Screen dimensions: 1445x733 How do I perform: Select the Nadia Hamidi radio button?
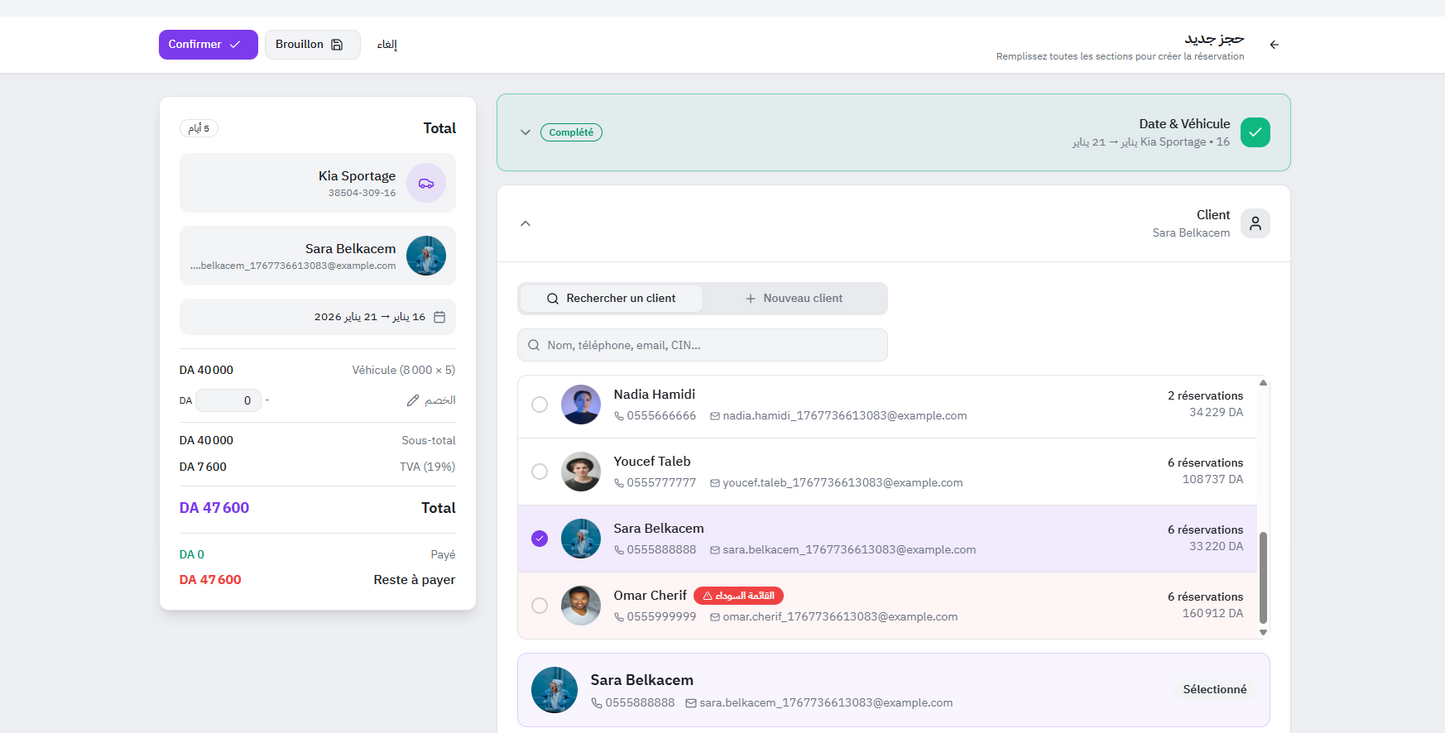[540, 405]
